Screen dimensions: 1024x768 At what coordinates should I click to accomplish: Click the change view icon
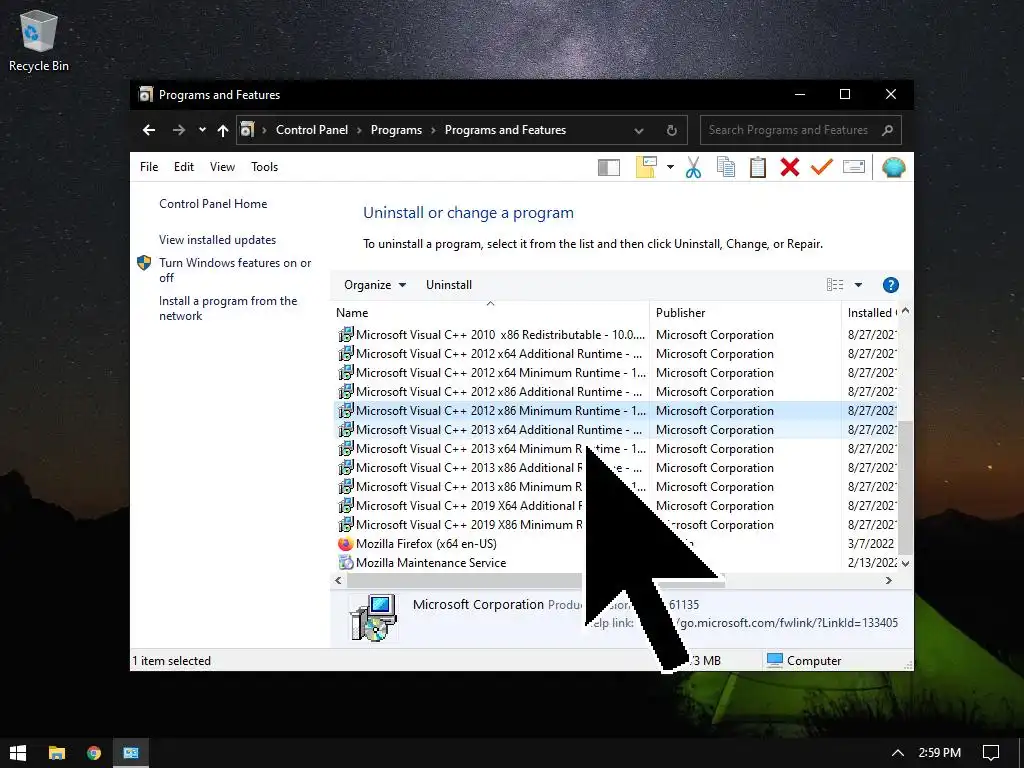click(x=835, y=285)
